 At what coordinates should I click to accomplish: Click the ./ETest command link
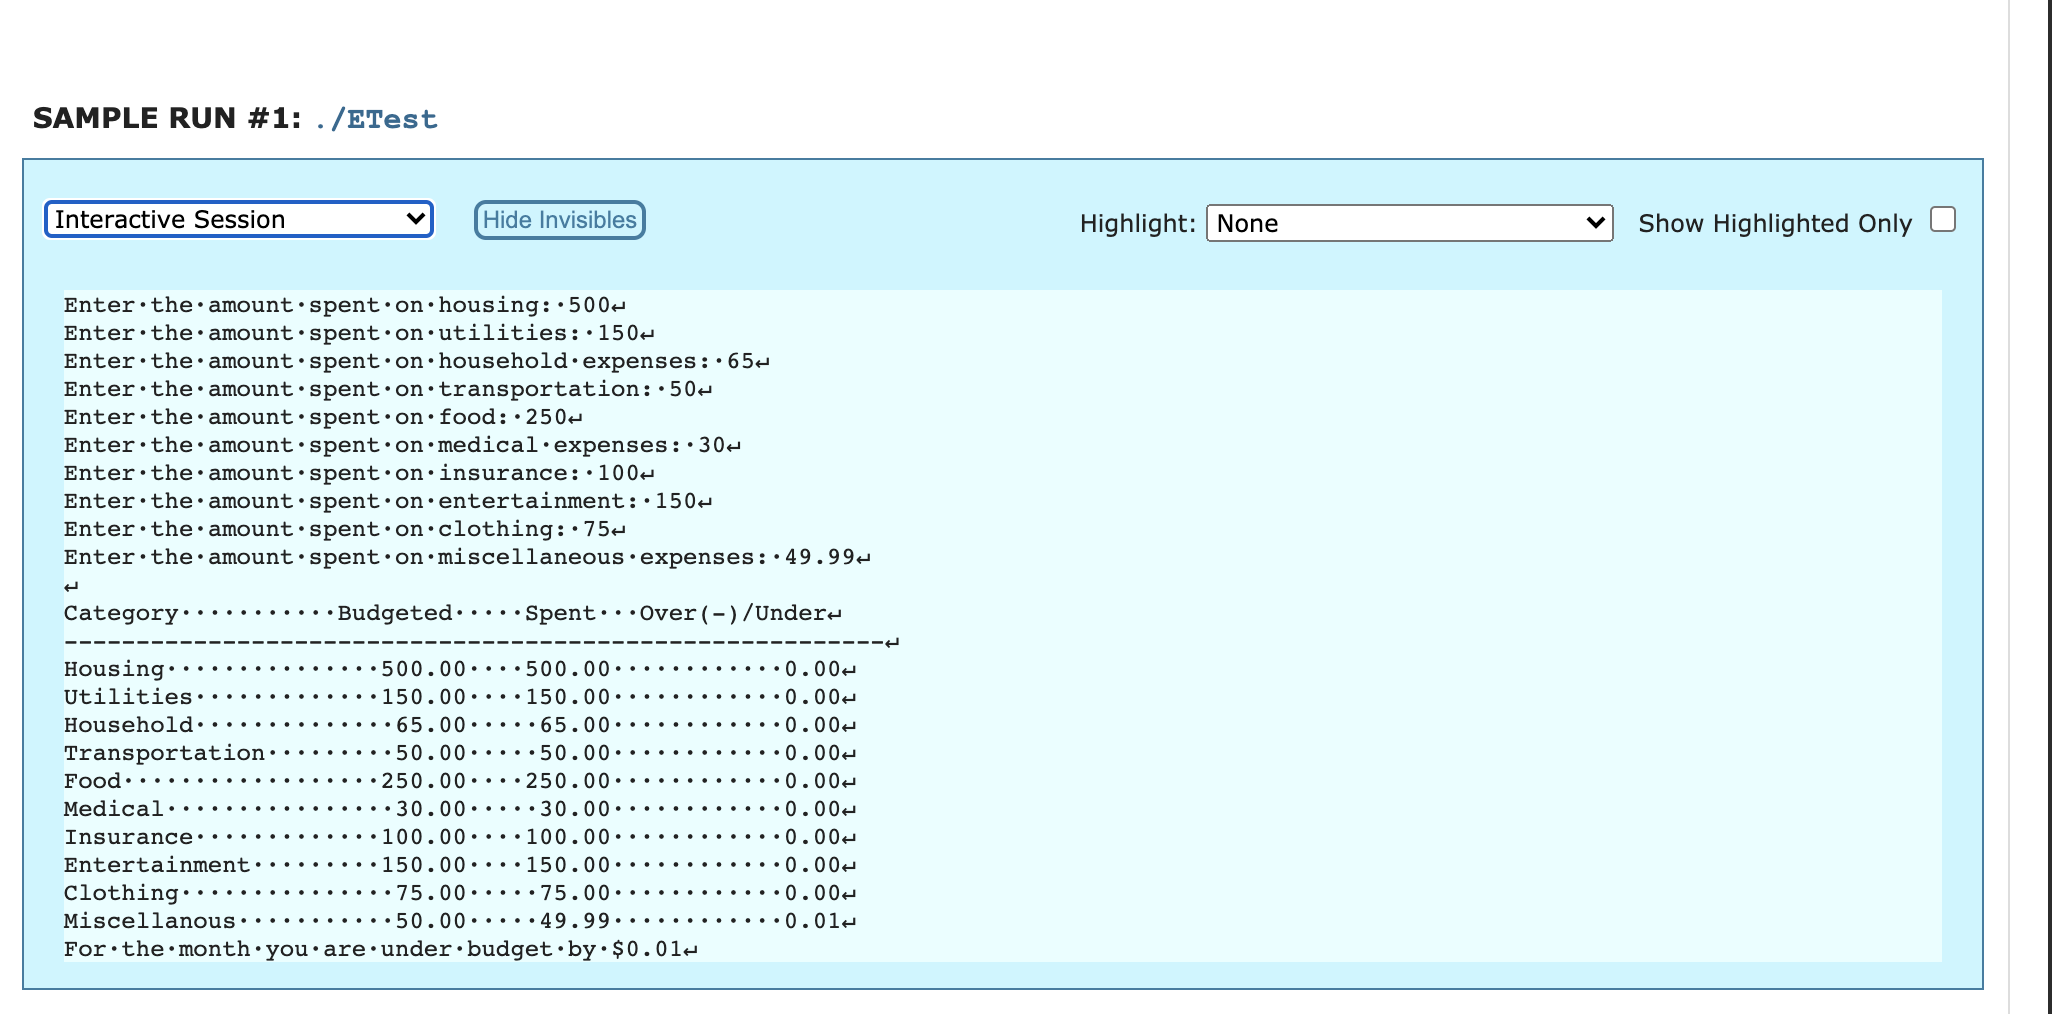pos(373,119)
